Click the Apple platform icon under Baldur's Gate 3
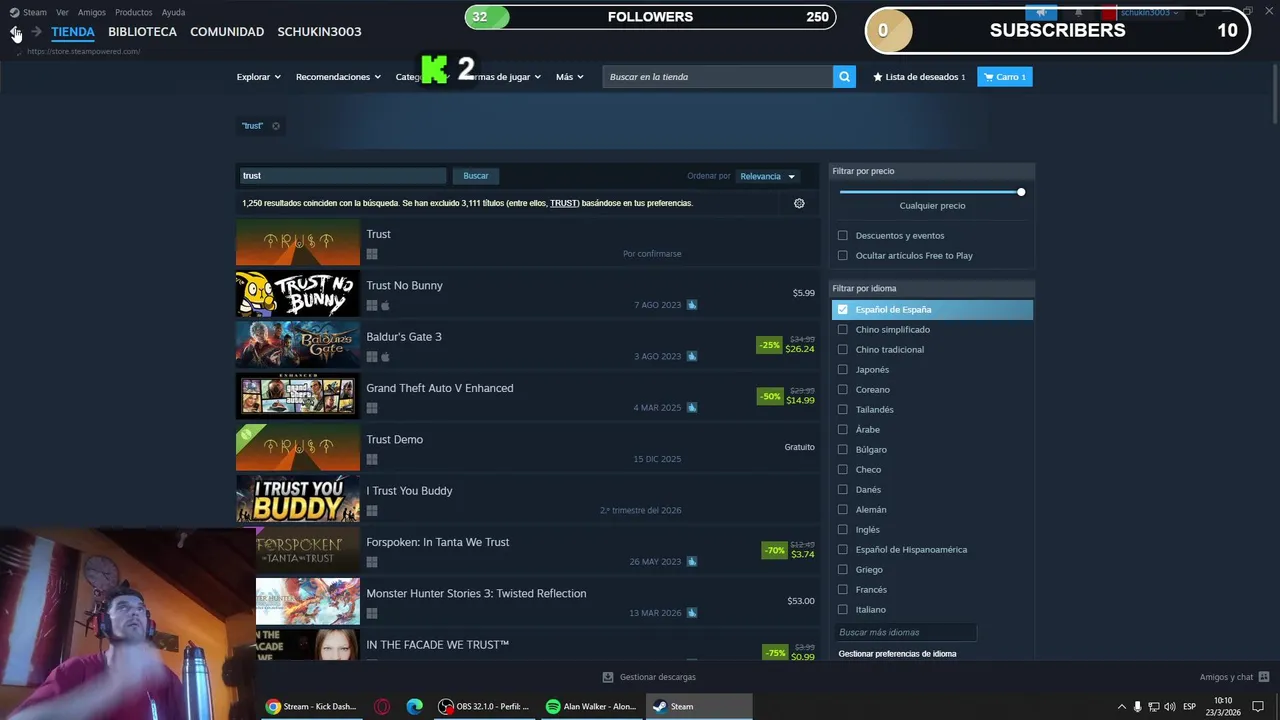The image size is (1280, 720). pyautogui.click(x=385, y=357)
